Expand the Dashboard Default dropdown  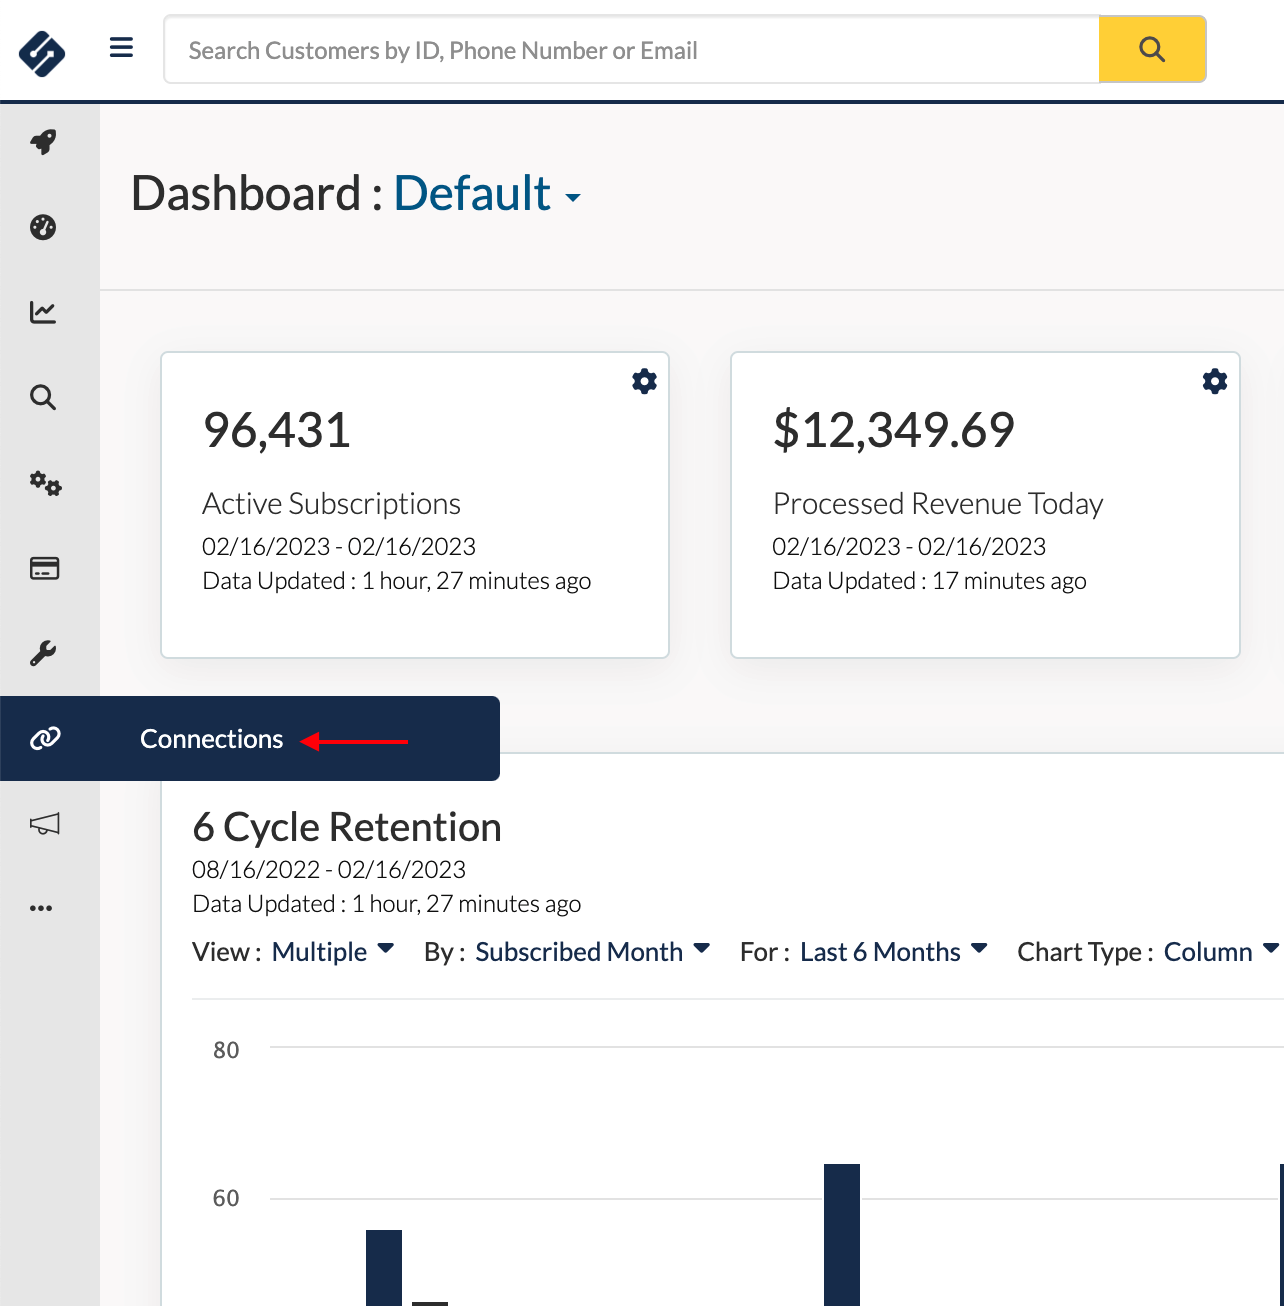(x=487, y=194)
